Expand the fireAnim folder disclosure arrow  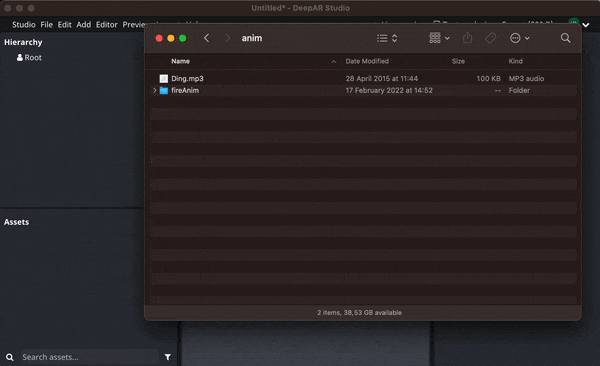pyautogui.click(x=155, y=90)
